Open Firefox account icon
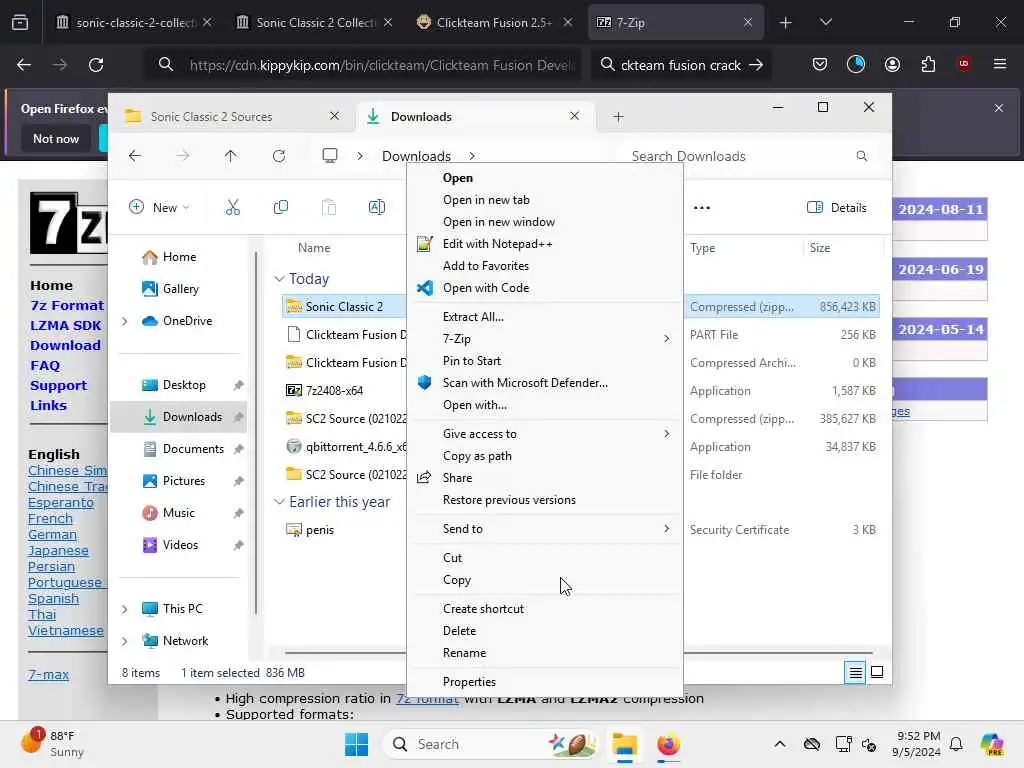Viewport: 1024px width, 768px height. tap(892, 64)
